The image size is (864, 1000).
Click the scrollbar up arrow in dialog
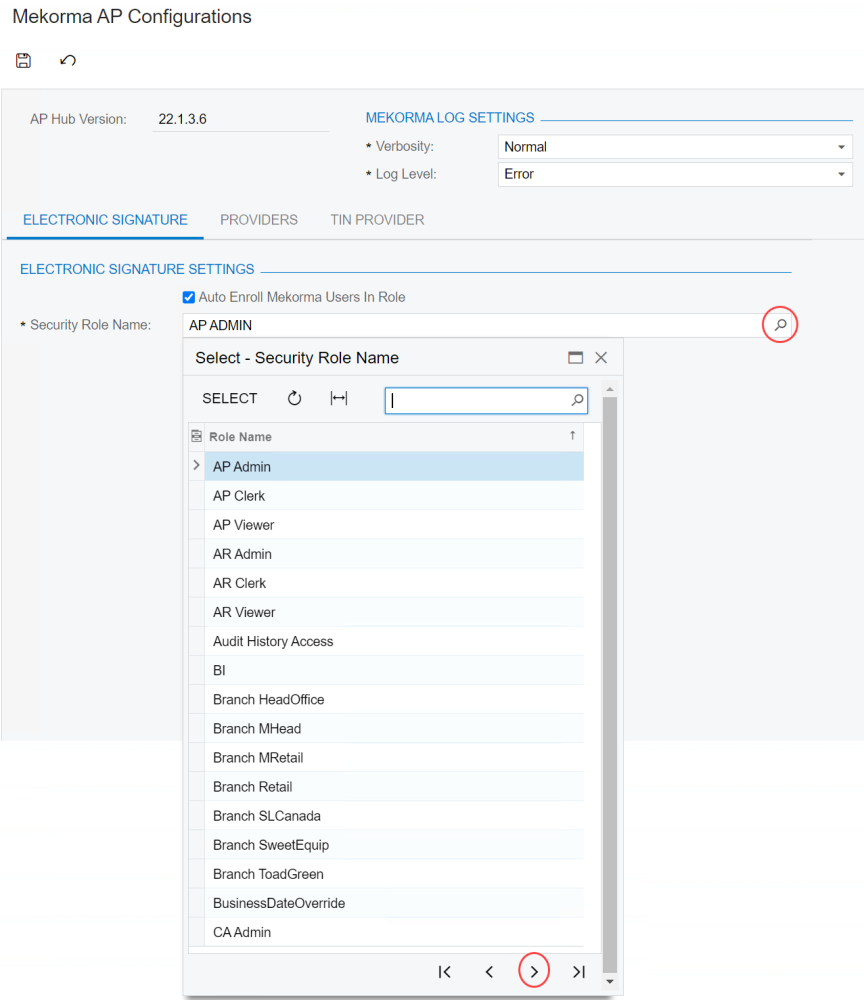(x=610, y=389)
